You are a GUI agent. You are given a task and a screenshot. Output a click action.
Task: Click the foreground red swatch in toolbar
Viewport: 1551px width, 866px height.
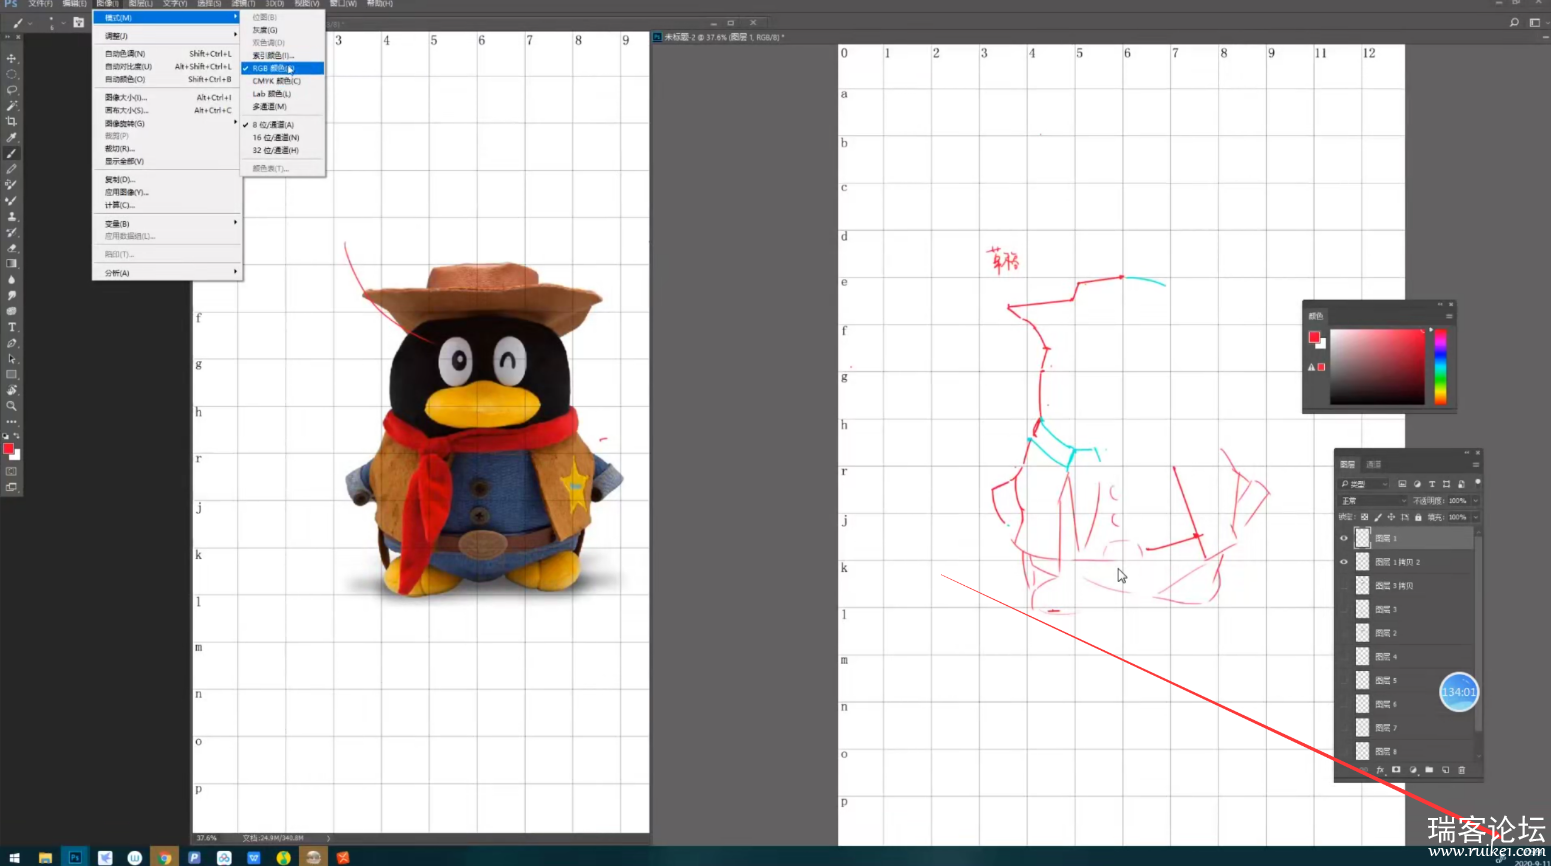[8, 449]
